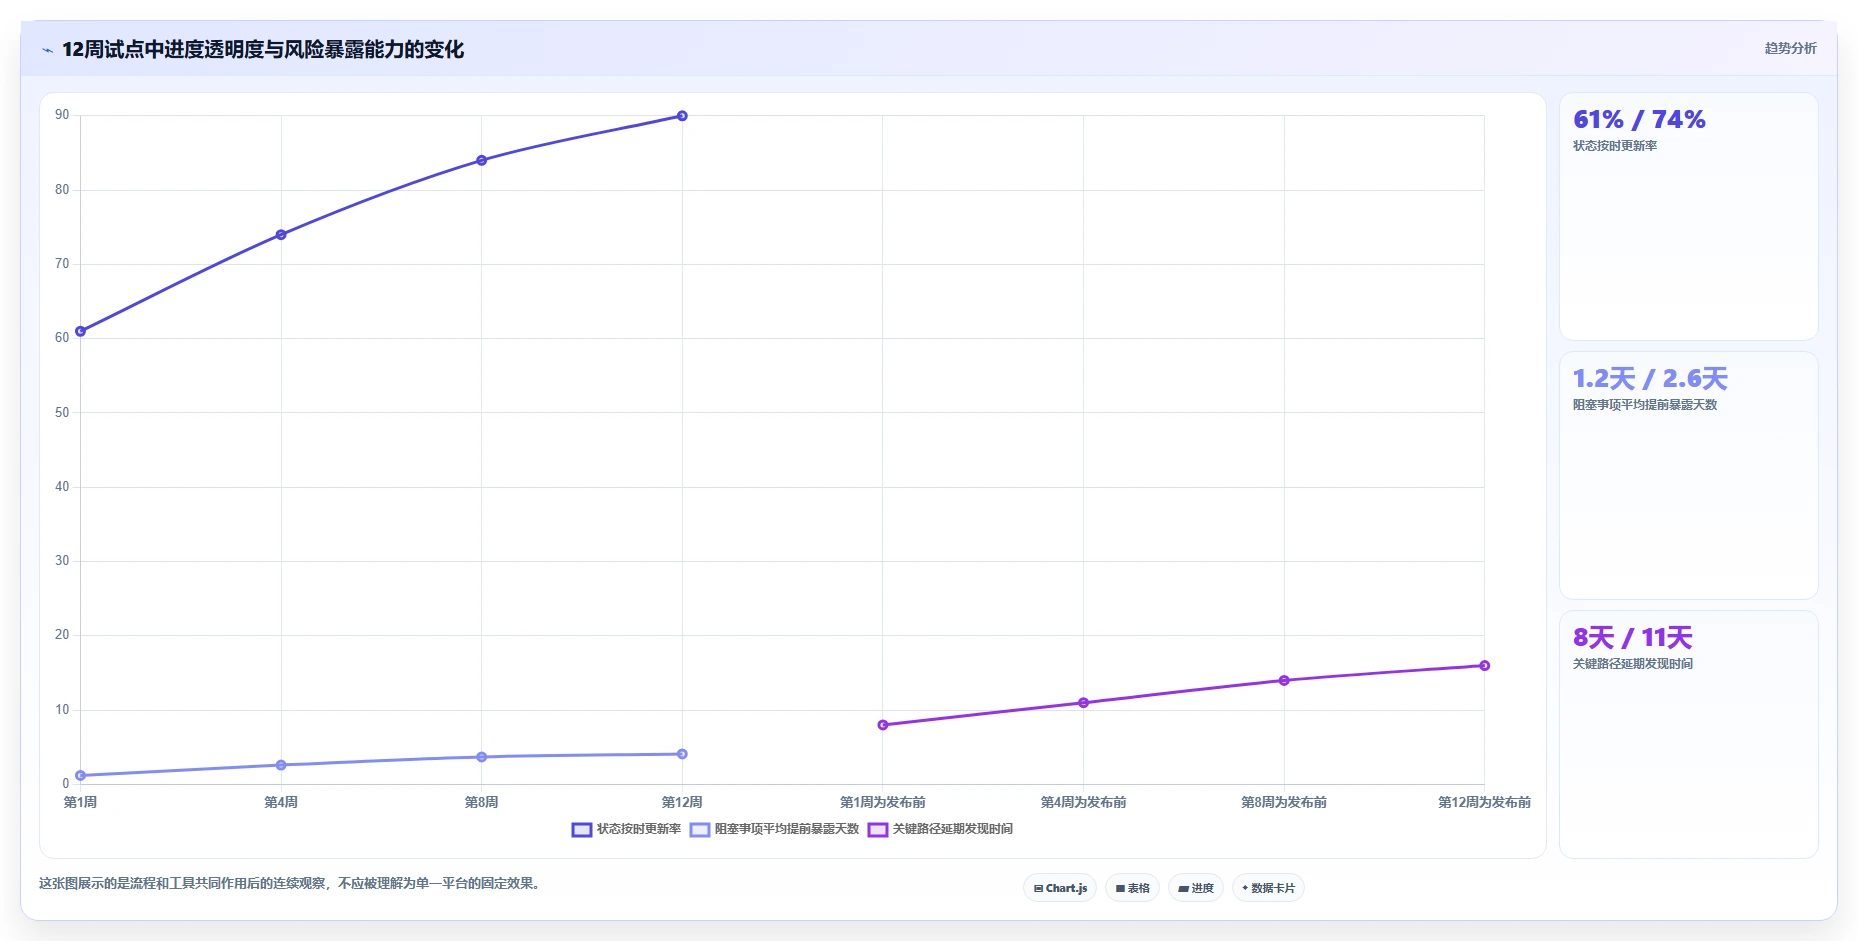Click the 状态按时更新率 caption in the first card
Image resolution: width=1858 pixels, height=941 pixels.
click(x=1615, y=146)
